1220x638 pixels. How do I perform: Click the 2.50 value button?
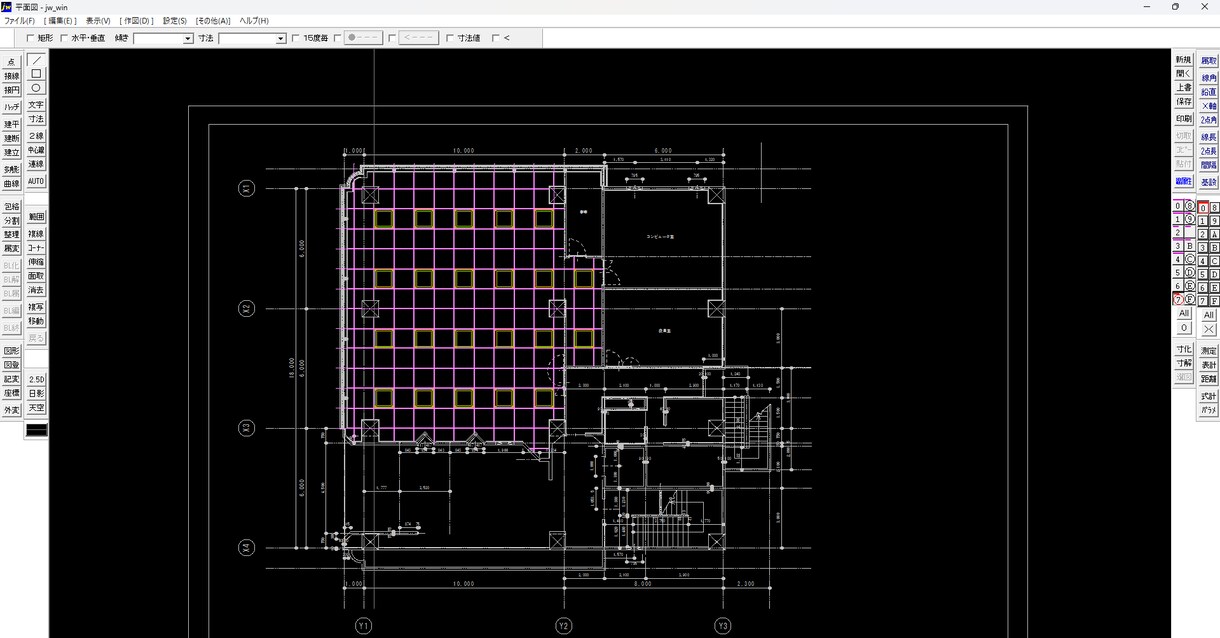click(36, 380)
